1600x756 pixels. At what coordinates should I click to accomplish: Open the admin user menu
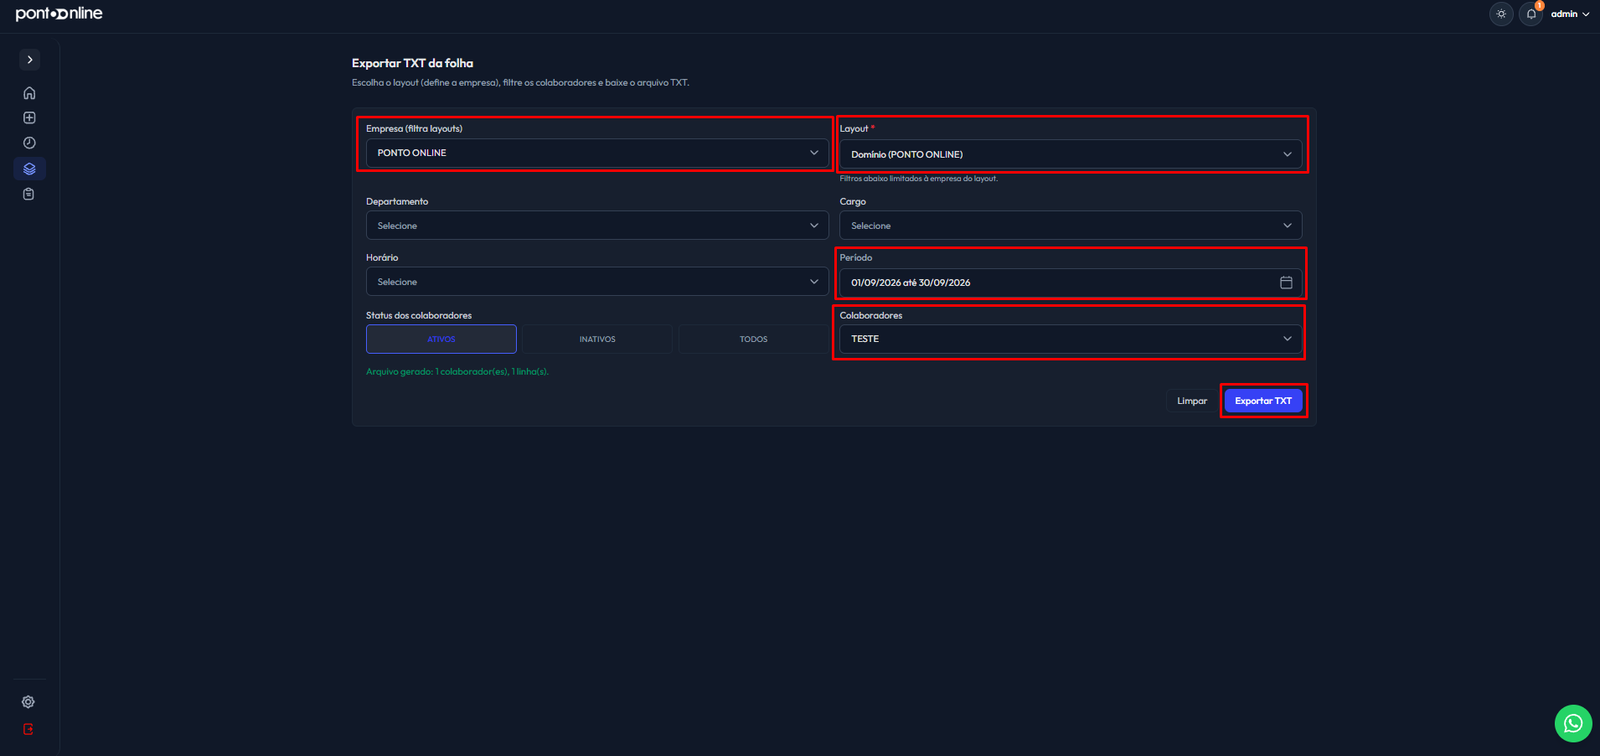pos(1570,14)
